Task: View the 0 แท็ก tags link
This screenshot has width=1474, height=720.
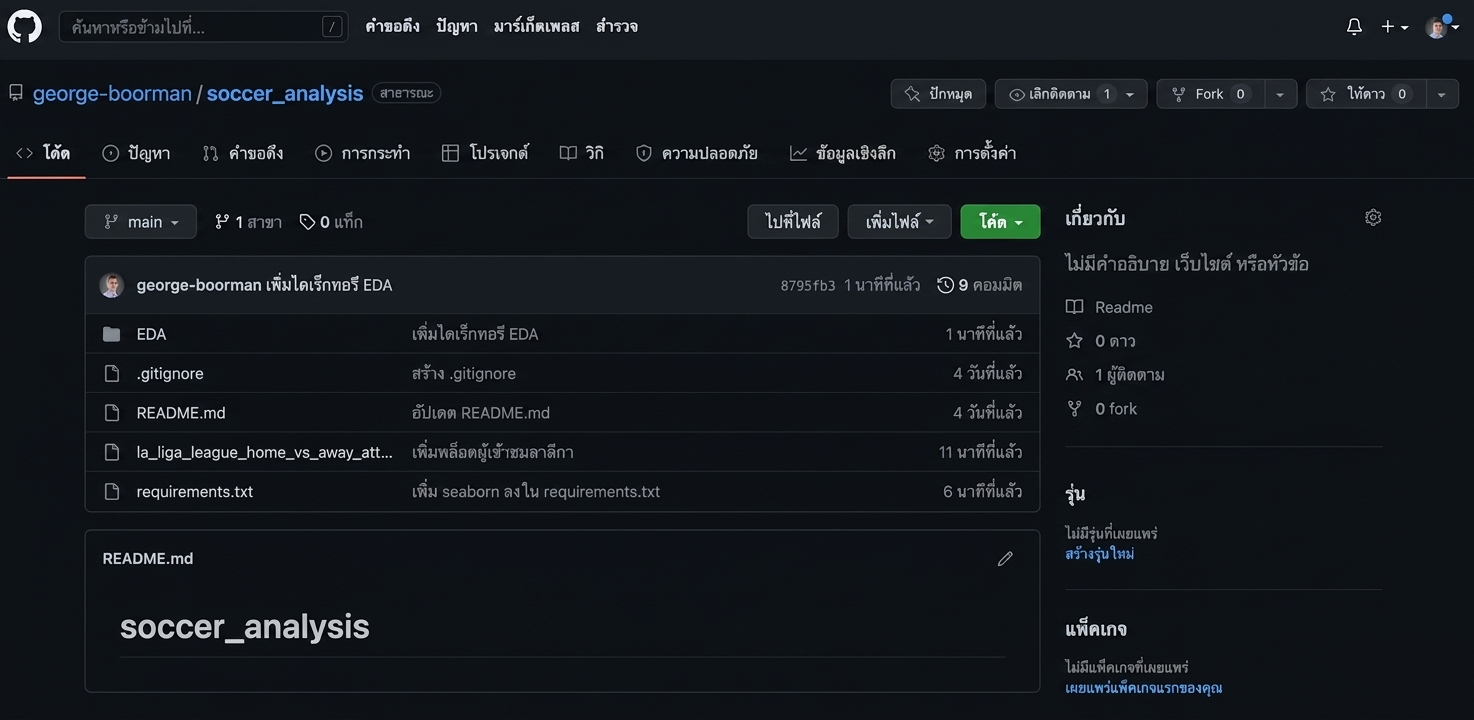Action: click(331, 222)
